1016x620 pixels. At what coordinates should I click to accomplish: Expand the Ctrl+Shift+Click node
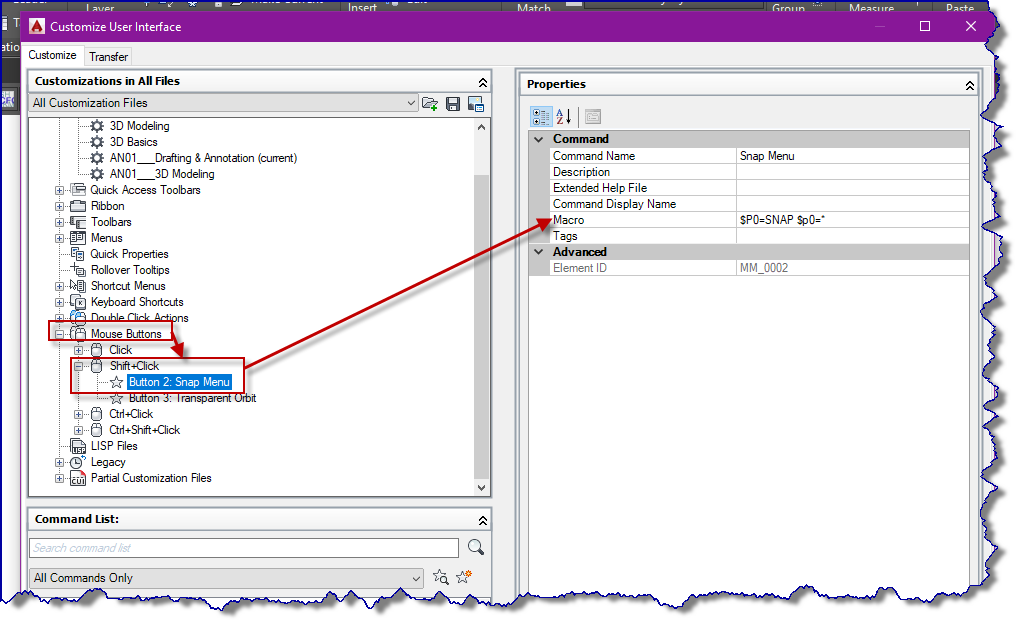78,430
